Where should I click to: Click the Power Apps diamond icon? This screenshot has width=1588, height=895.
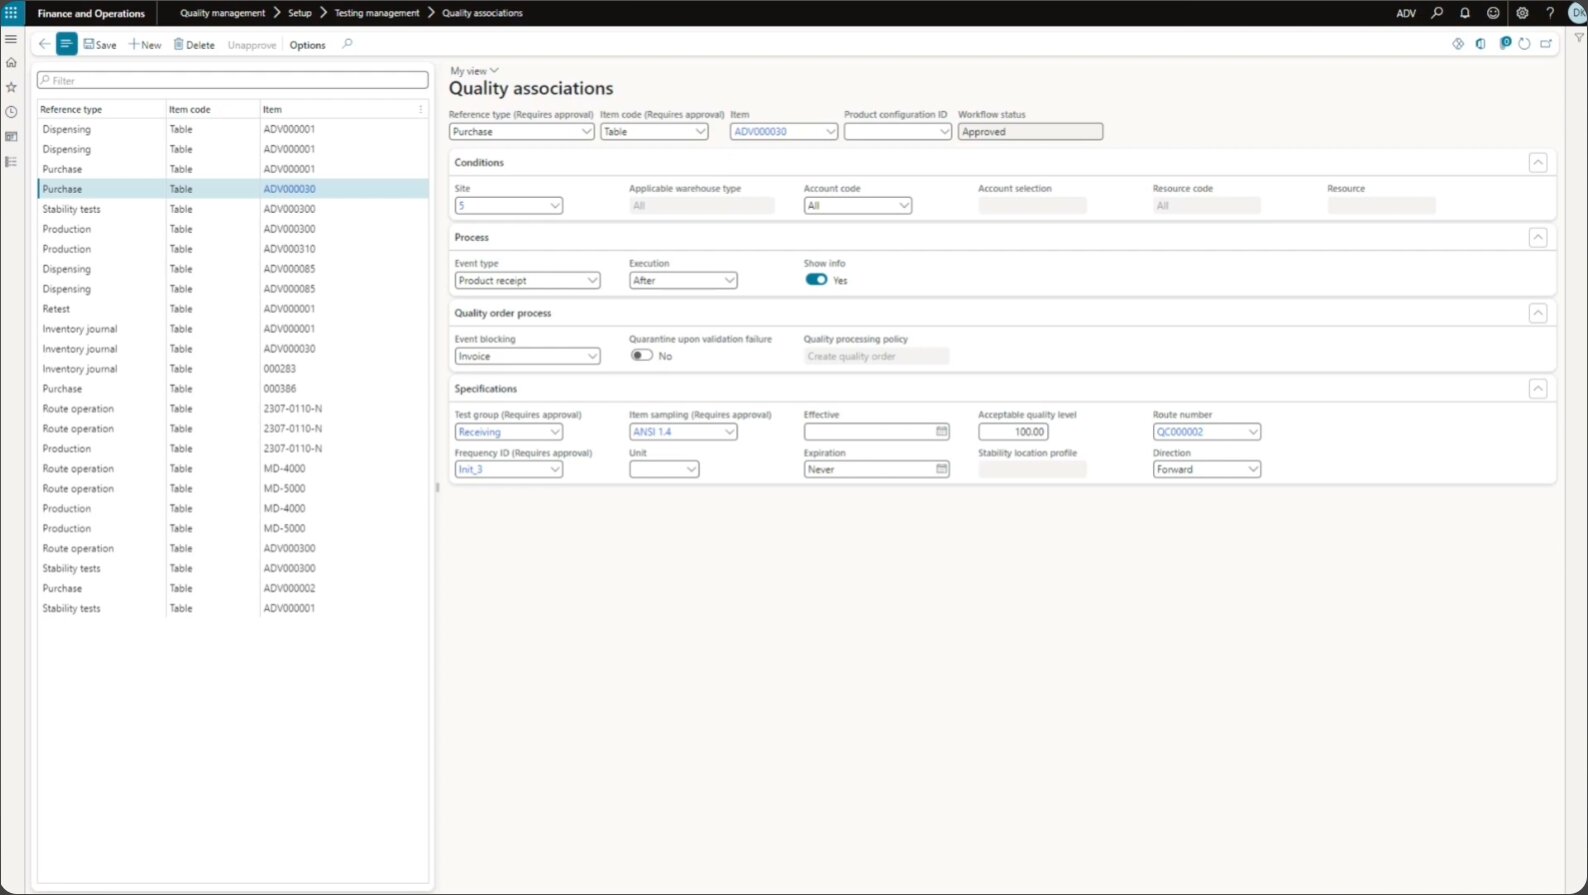click(1458, 44)
